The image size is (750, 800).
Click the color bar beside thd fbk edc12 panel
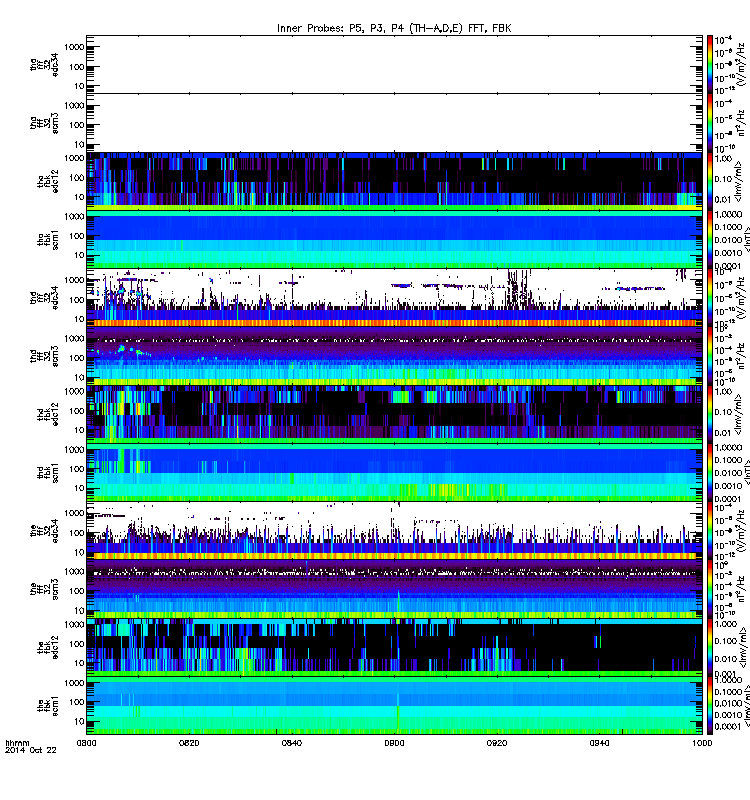point(710,414)
